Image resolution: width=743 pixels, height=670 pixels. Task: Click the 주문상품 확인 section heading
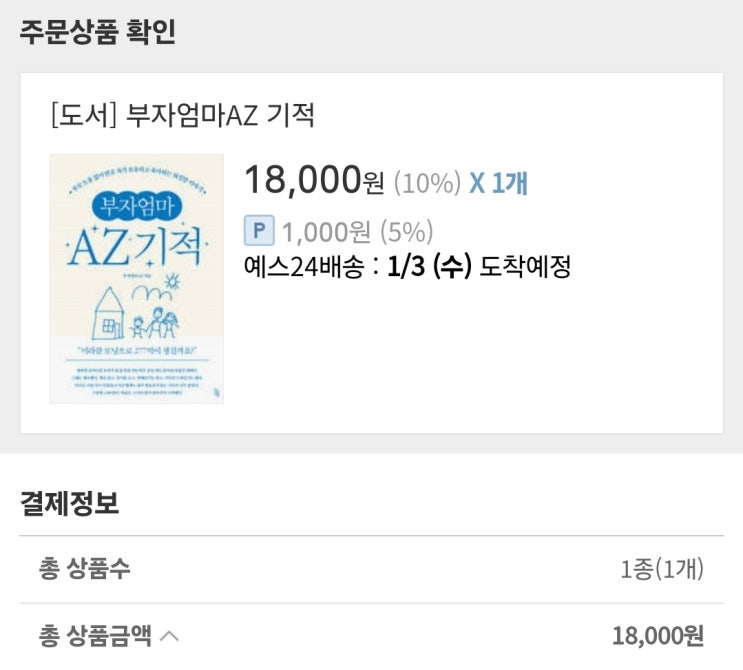coord(97,32)
